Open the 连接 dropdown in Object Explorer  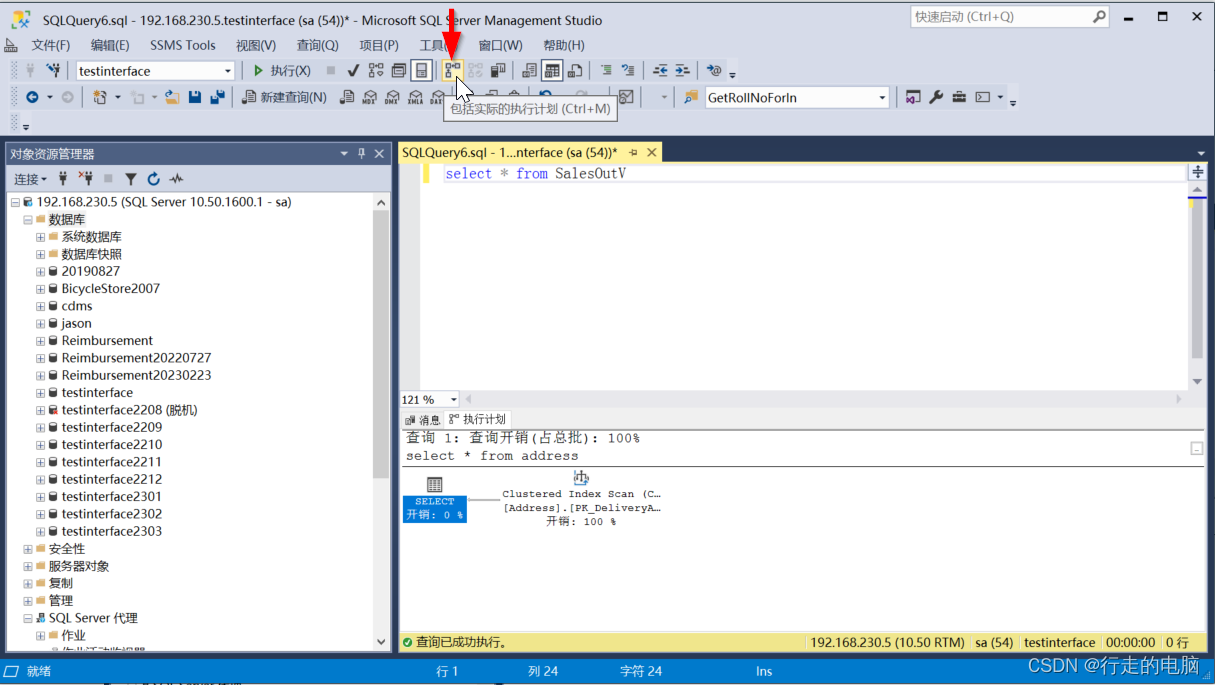click(30, 179)
